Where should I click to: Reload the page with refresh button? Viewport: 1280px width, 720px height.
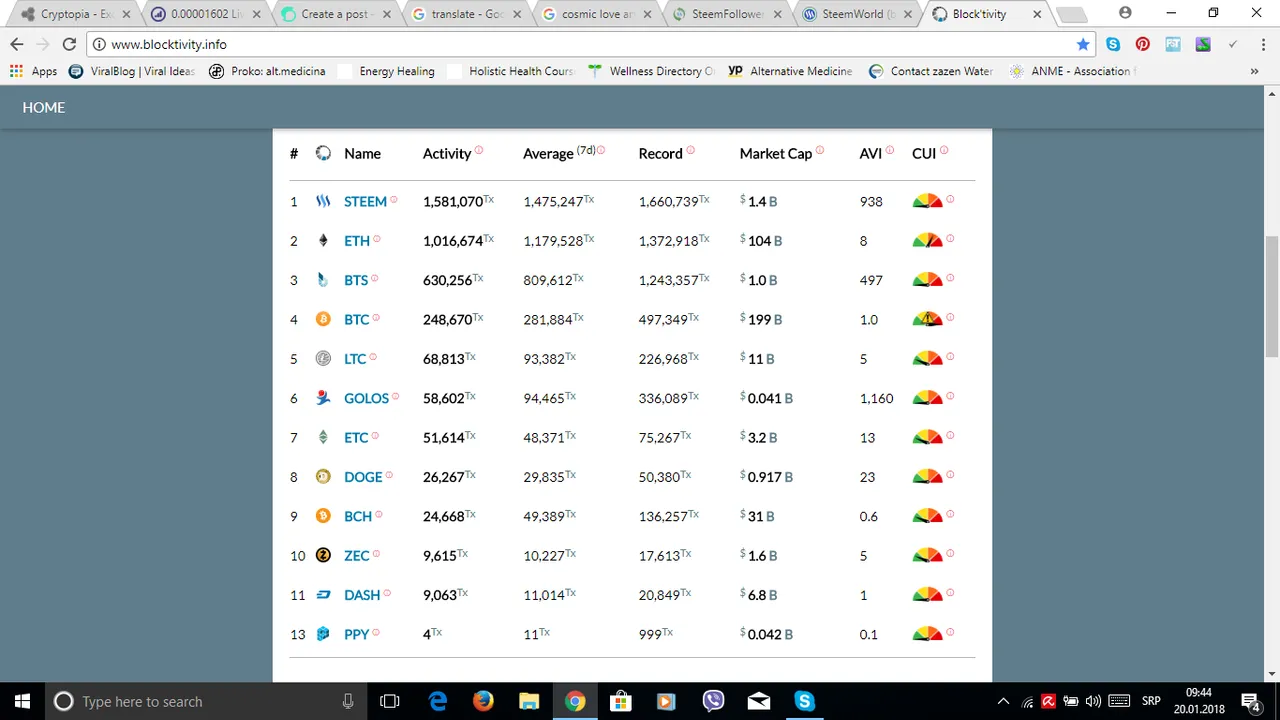point(69,44)
